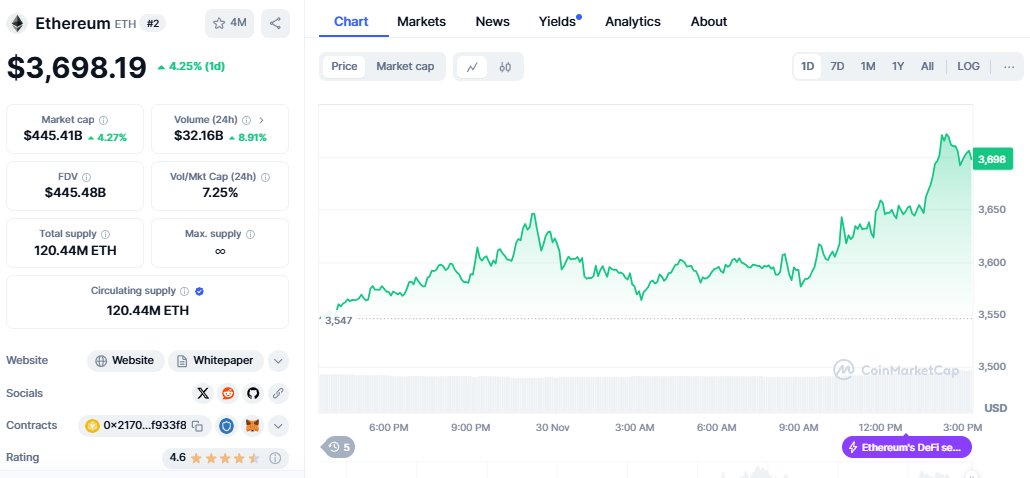Show Market cap info tooltip icon
1030x478 pixels.
coord(103,120)
